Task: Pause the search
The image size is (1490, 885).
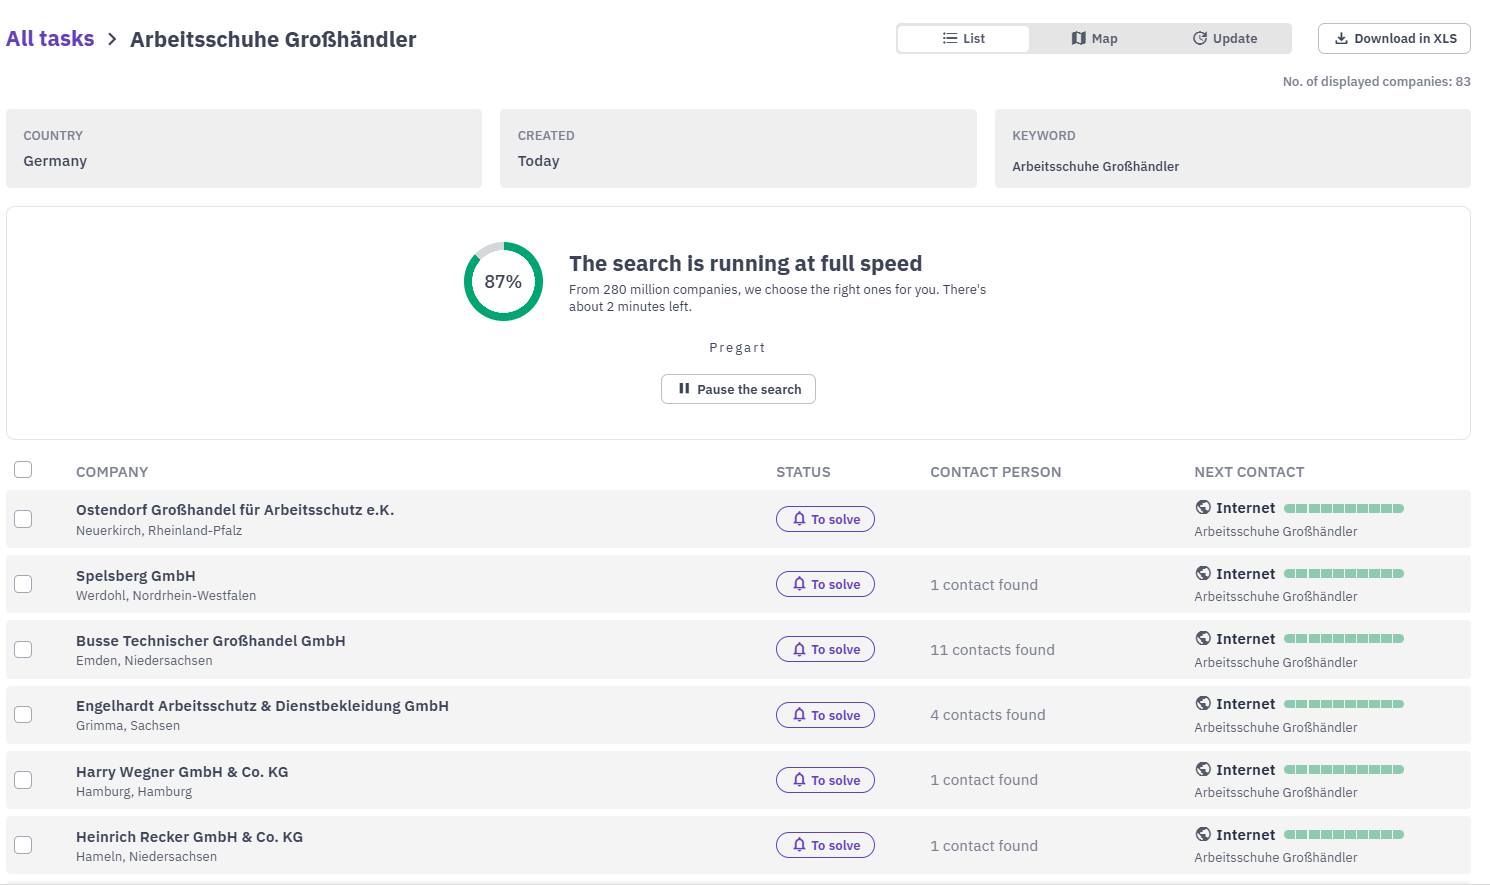Action: pos(738,389)
